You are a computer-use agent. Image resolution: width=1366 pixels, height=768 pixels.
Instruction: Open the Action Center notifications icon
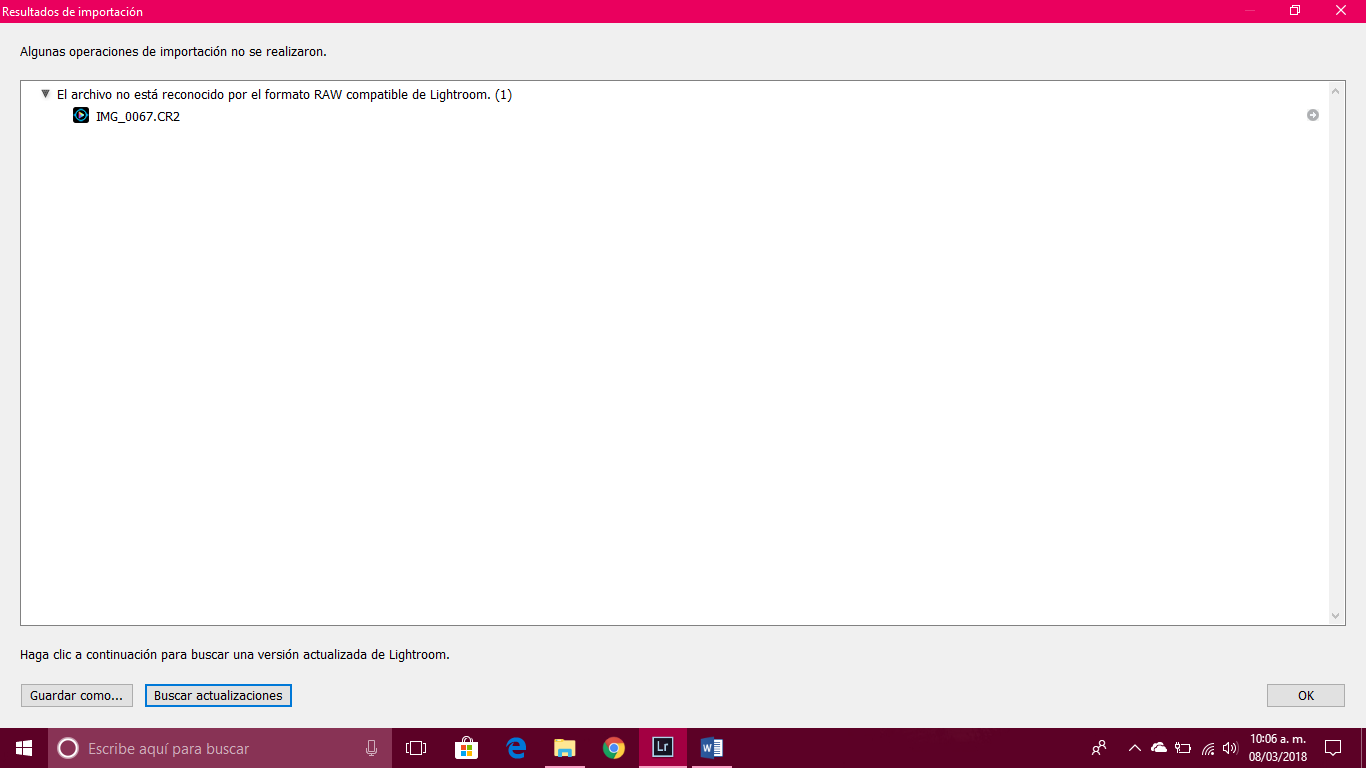point(1333,748)
